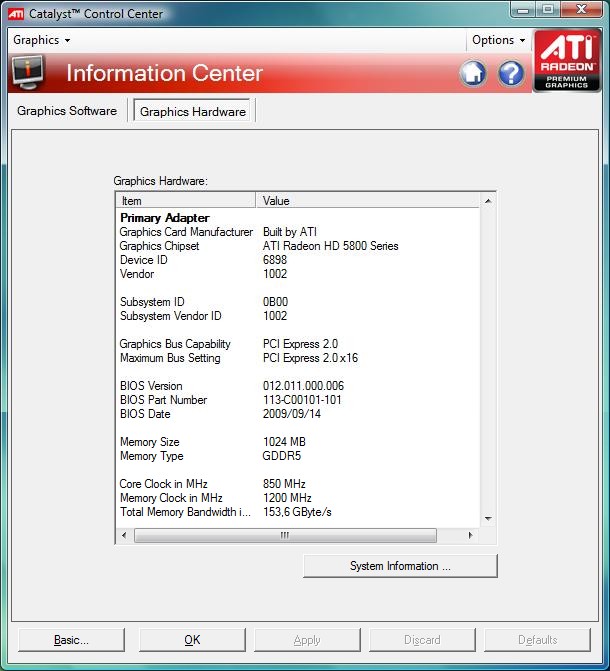Image resolution: width=610 pixels, height=671 pixels.
Task: Select the Memory Clock in MHz row
Action: (x=298, y=498)
